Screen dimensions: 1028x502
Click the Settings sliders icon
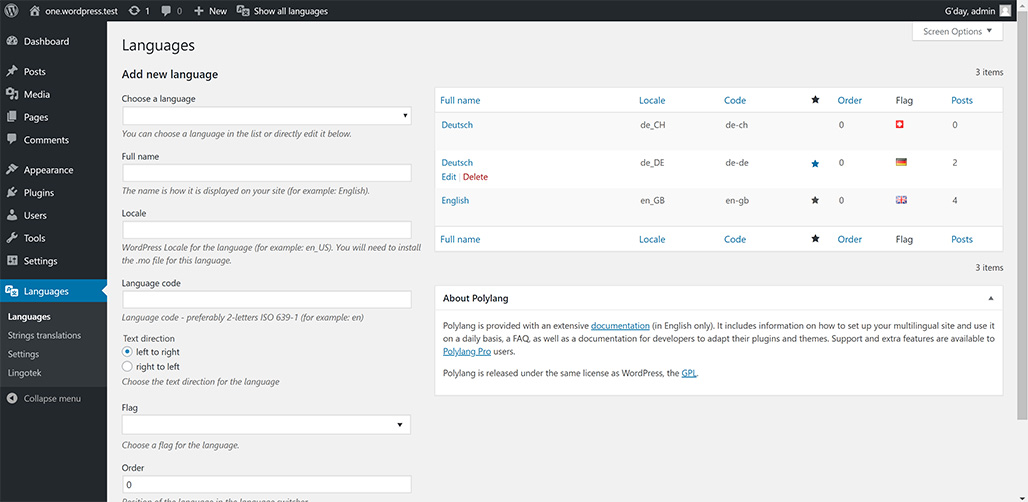pos(12,261)
